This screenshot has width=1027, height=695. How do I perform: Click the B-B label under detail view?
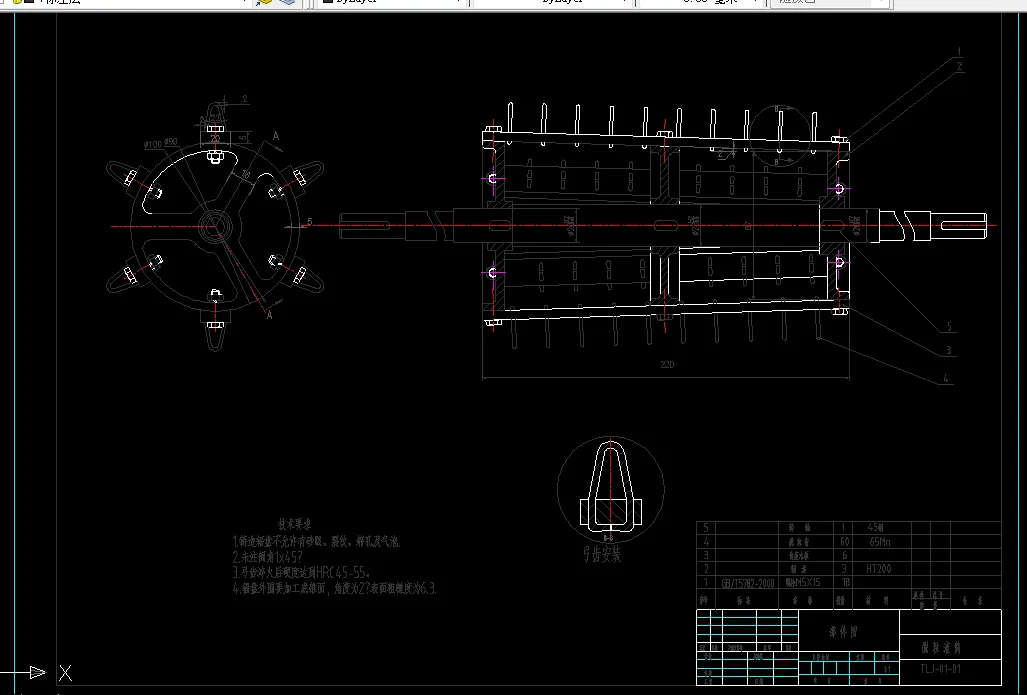[608, 539]
